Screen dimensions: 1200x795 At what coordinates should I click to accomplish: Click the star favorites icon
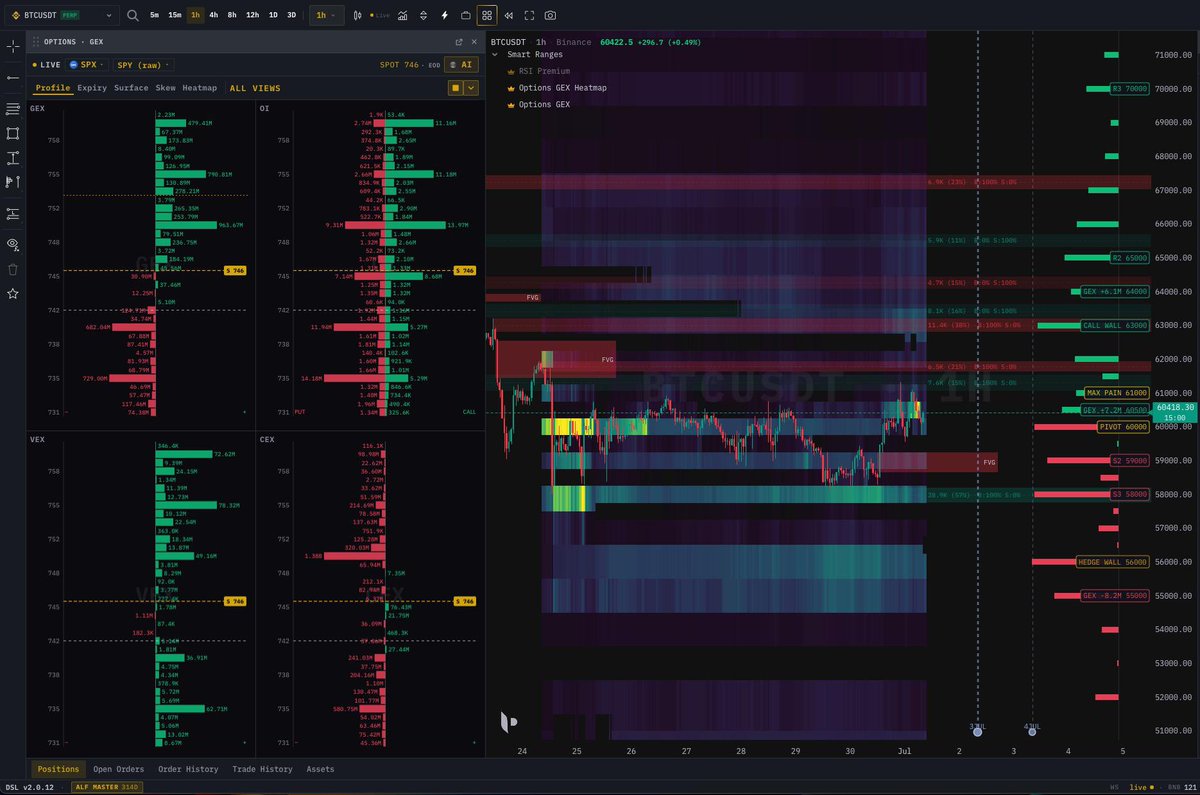tap(13, 294)
